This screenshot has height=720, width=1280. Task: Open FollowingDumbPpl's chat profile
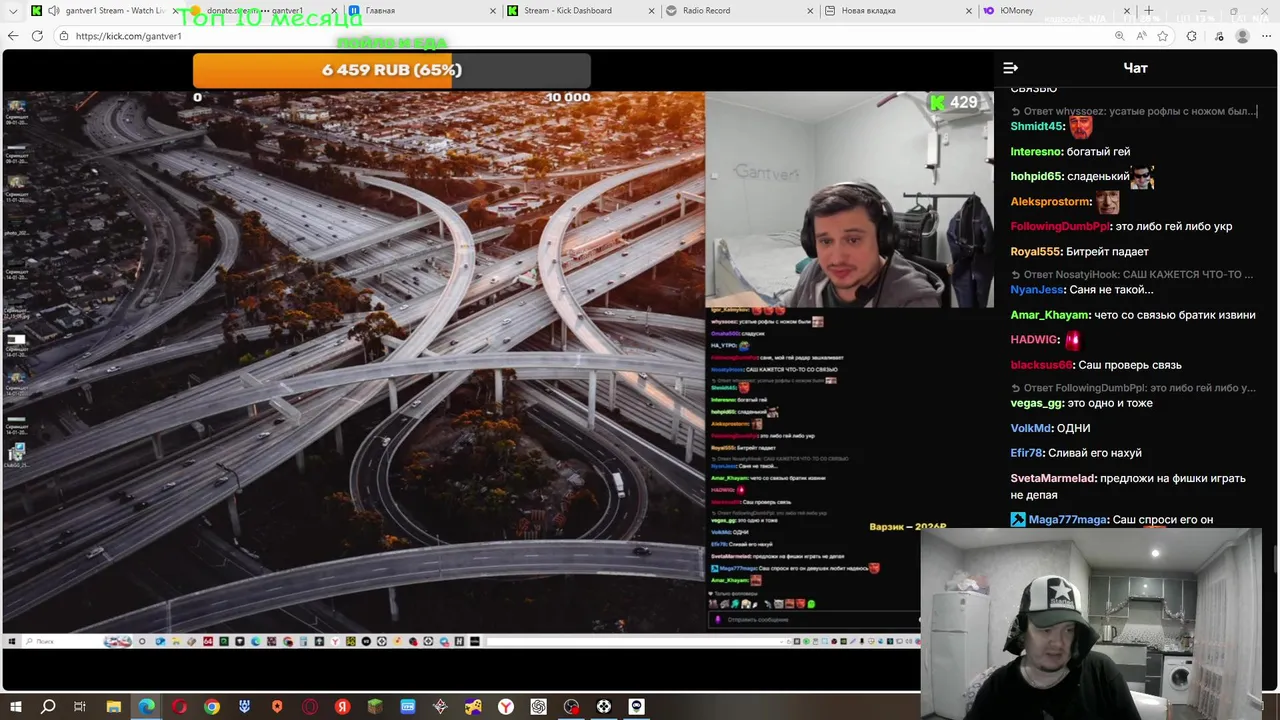1060,227
